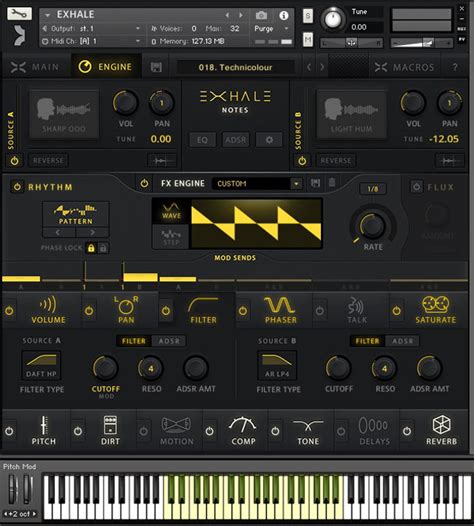This screenshot has width=474, height=526.
Task: Select the STEP modulation mode
Action: click(171, 237)
